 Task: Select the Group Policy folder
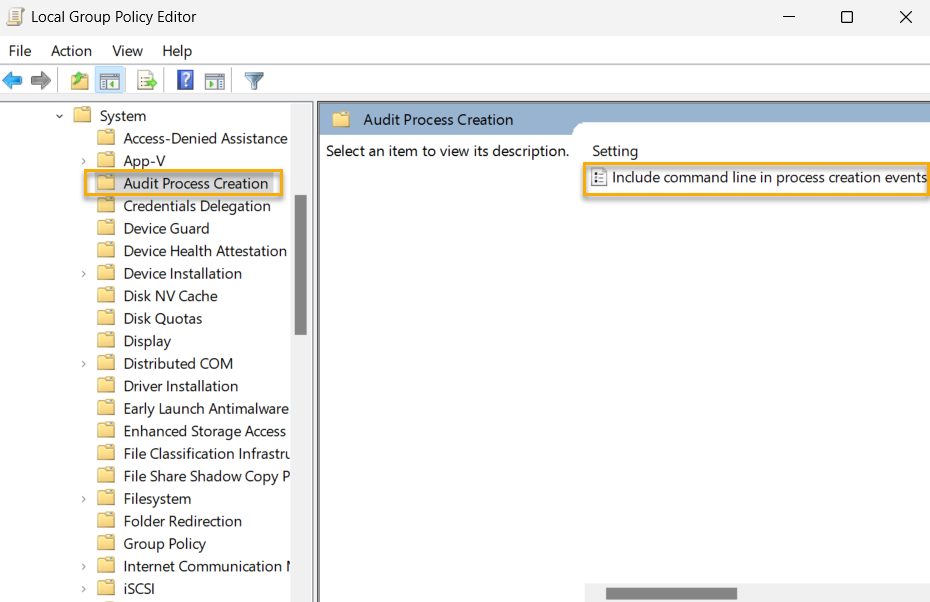(164, 543)
